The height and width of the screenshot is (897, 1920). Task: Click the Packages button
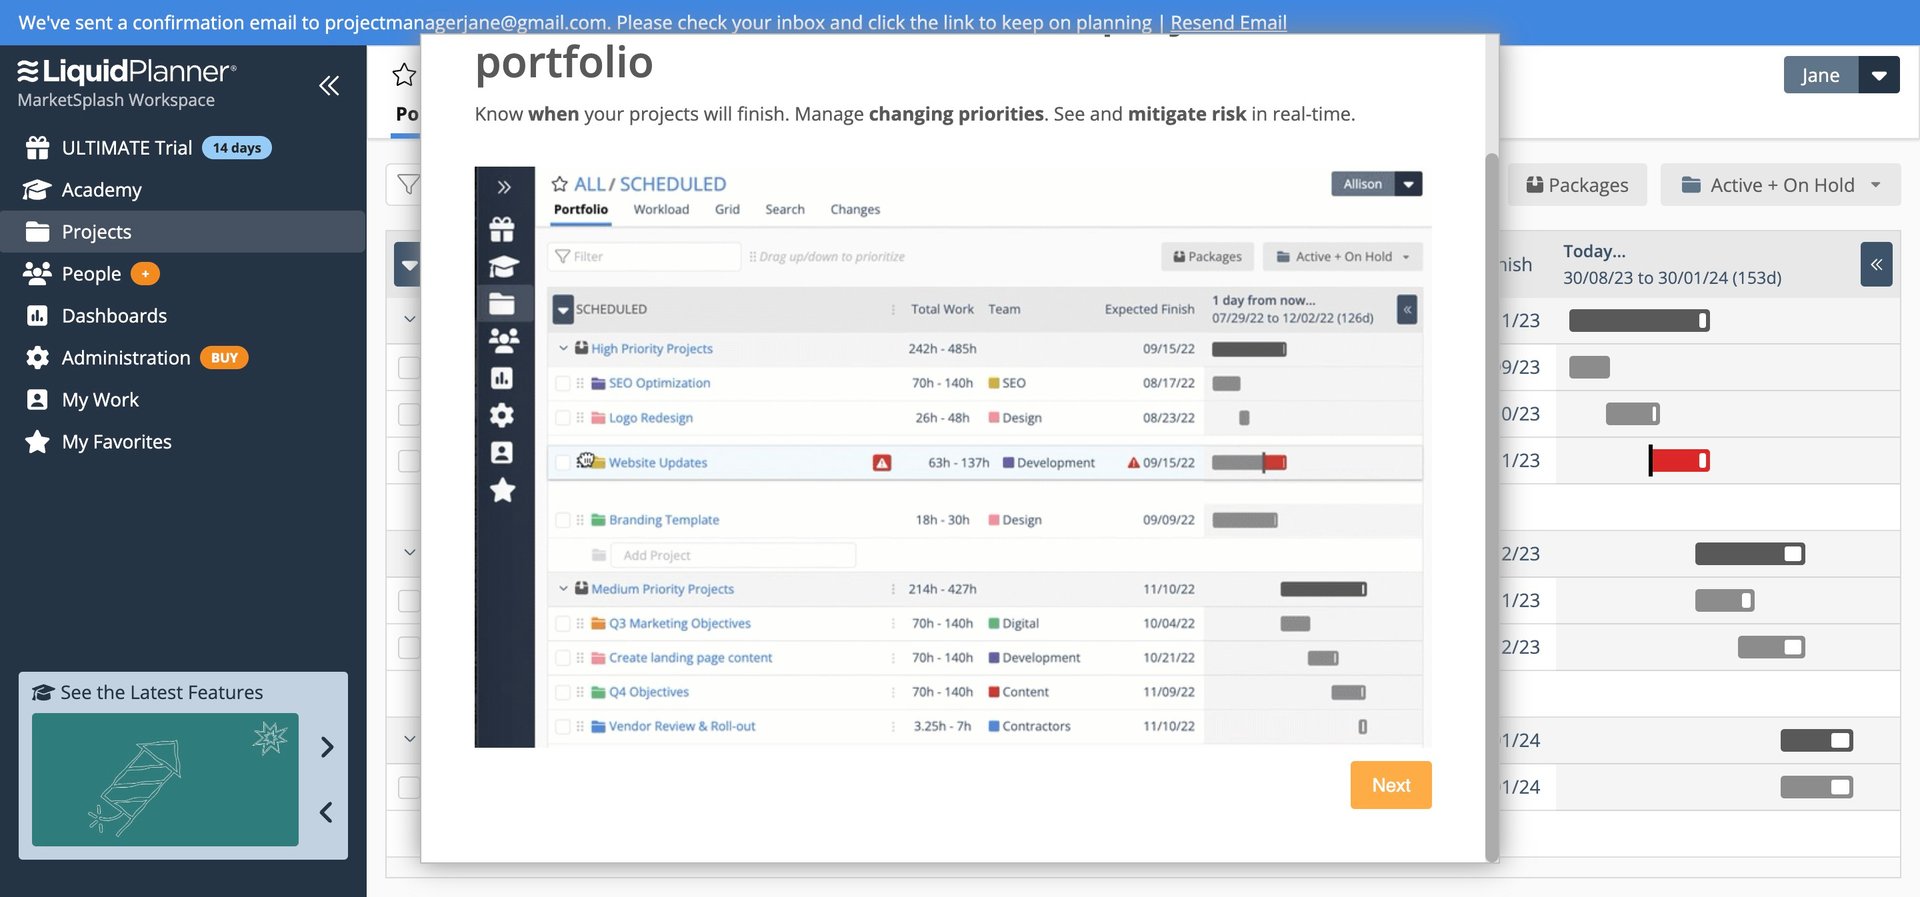(x=1577, y=185)
